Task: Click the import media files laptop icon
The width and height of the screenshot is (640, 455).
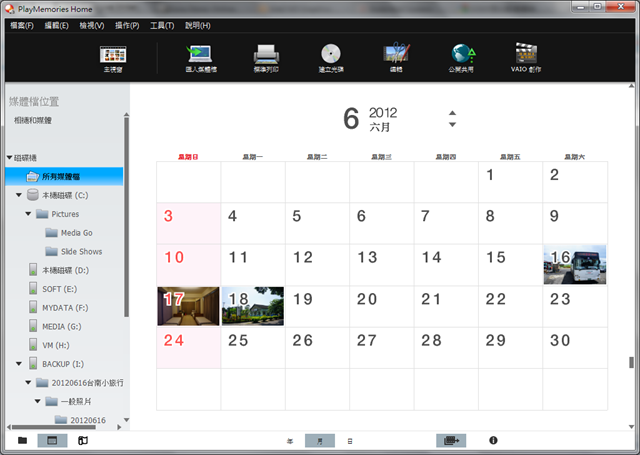Action: click(x=200, y=53)
